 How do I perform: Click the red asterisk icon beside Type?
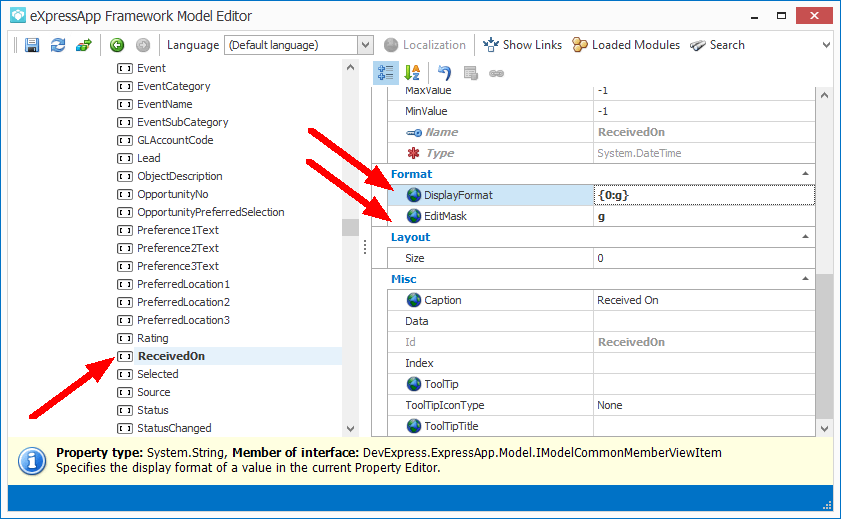[x=414, y=153]
